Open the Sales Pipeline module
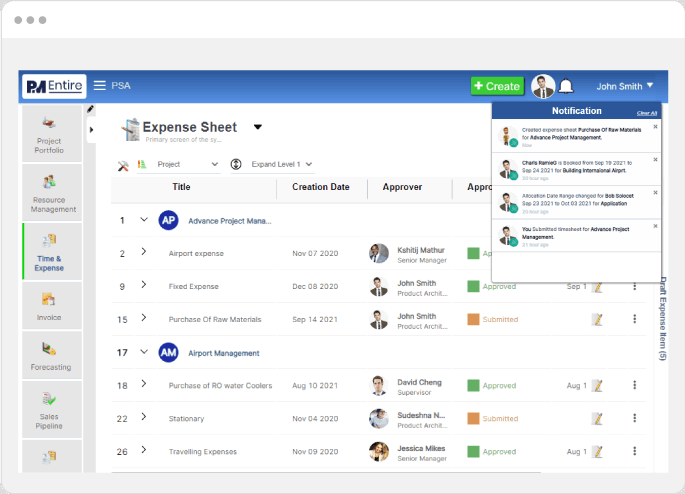Image resolution: width=685 pixels, height=494 pixels. point(50,410)
